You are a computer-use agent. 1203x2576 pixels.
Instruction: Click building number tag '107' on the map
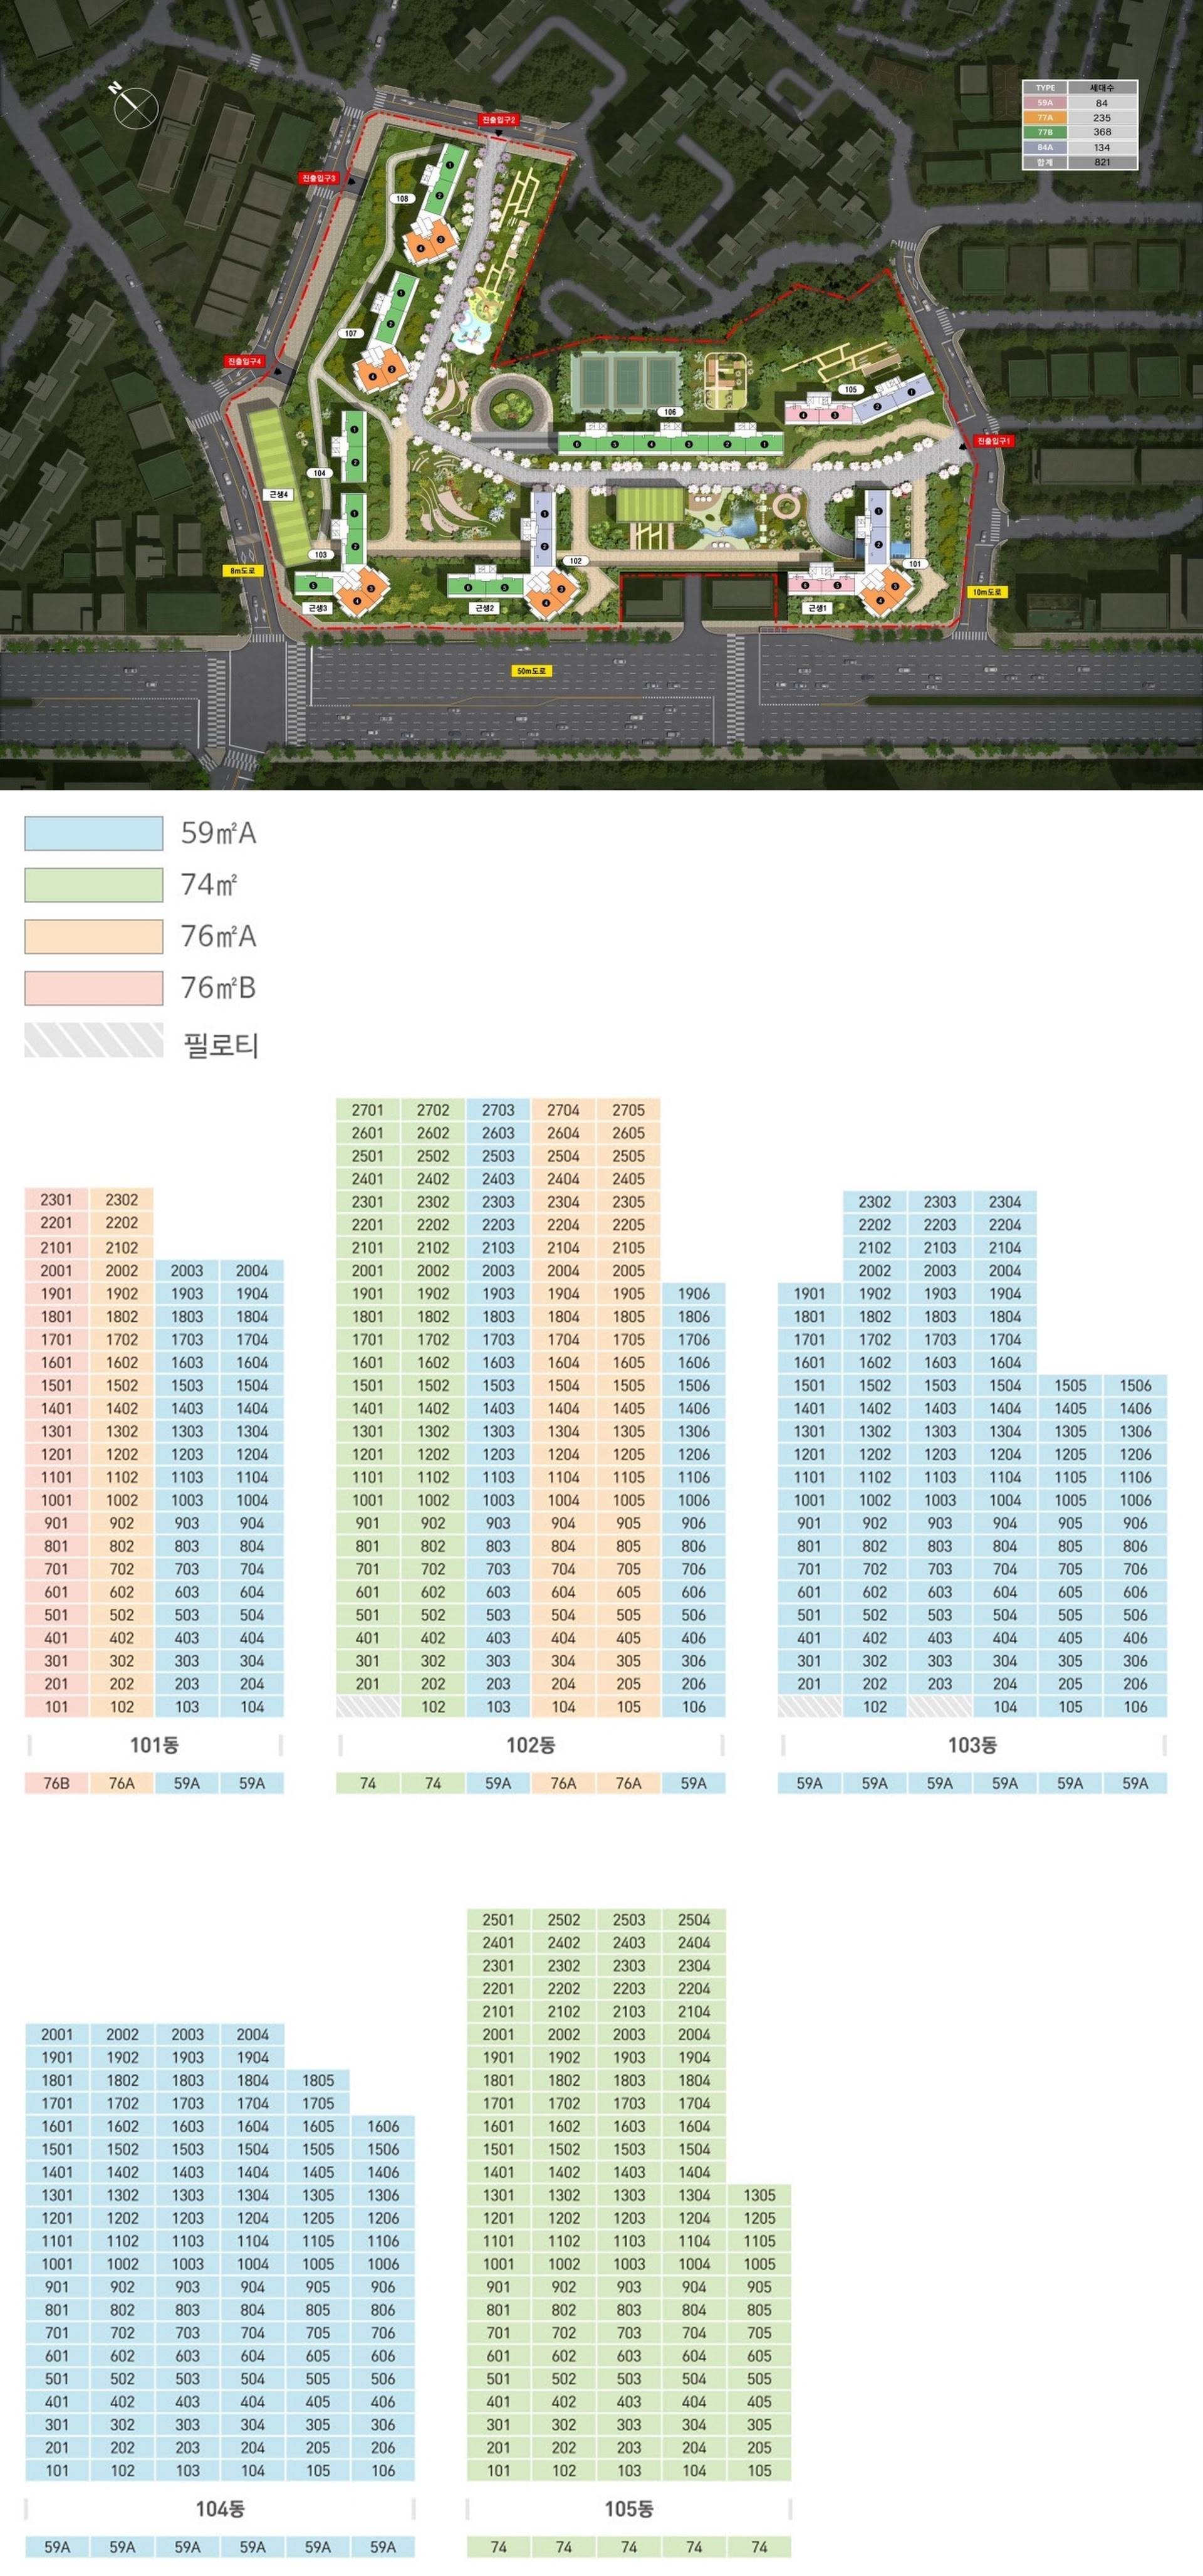[350, 334]
